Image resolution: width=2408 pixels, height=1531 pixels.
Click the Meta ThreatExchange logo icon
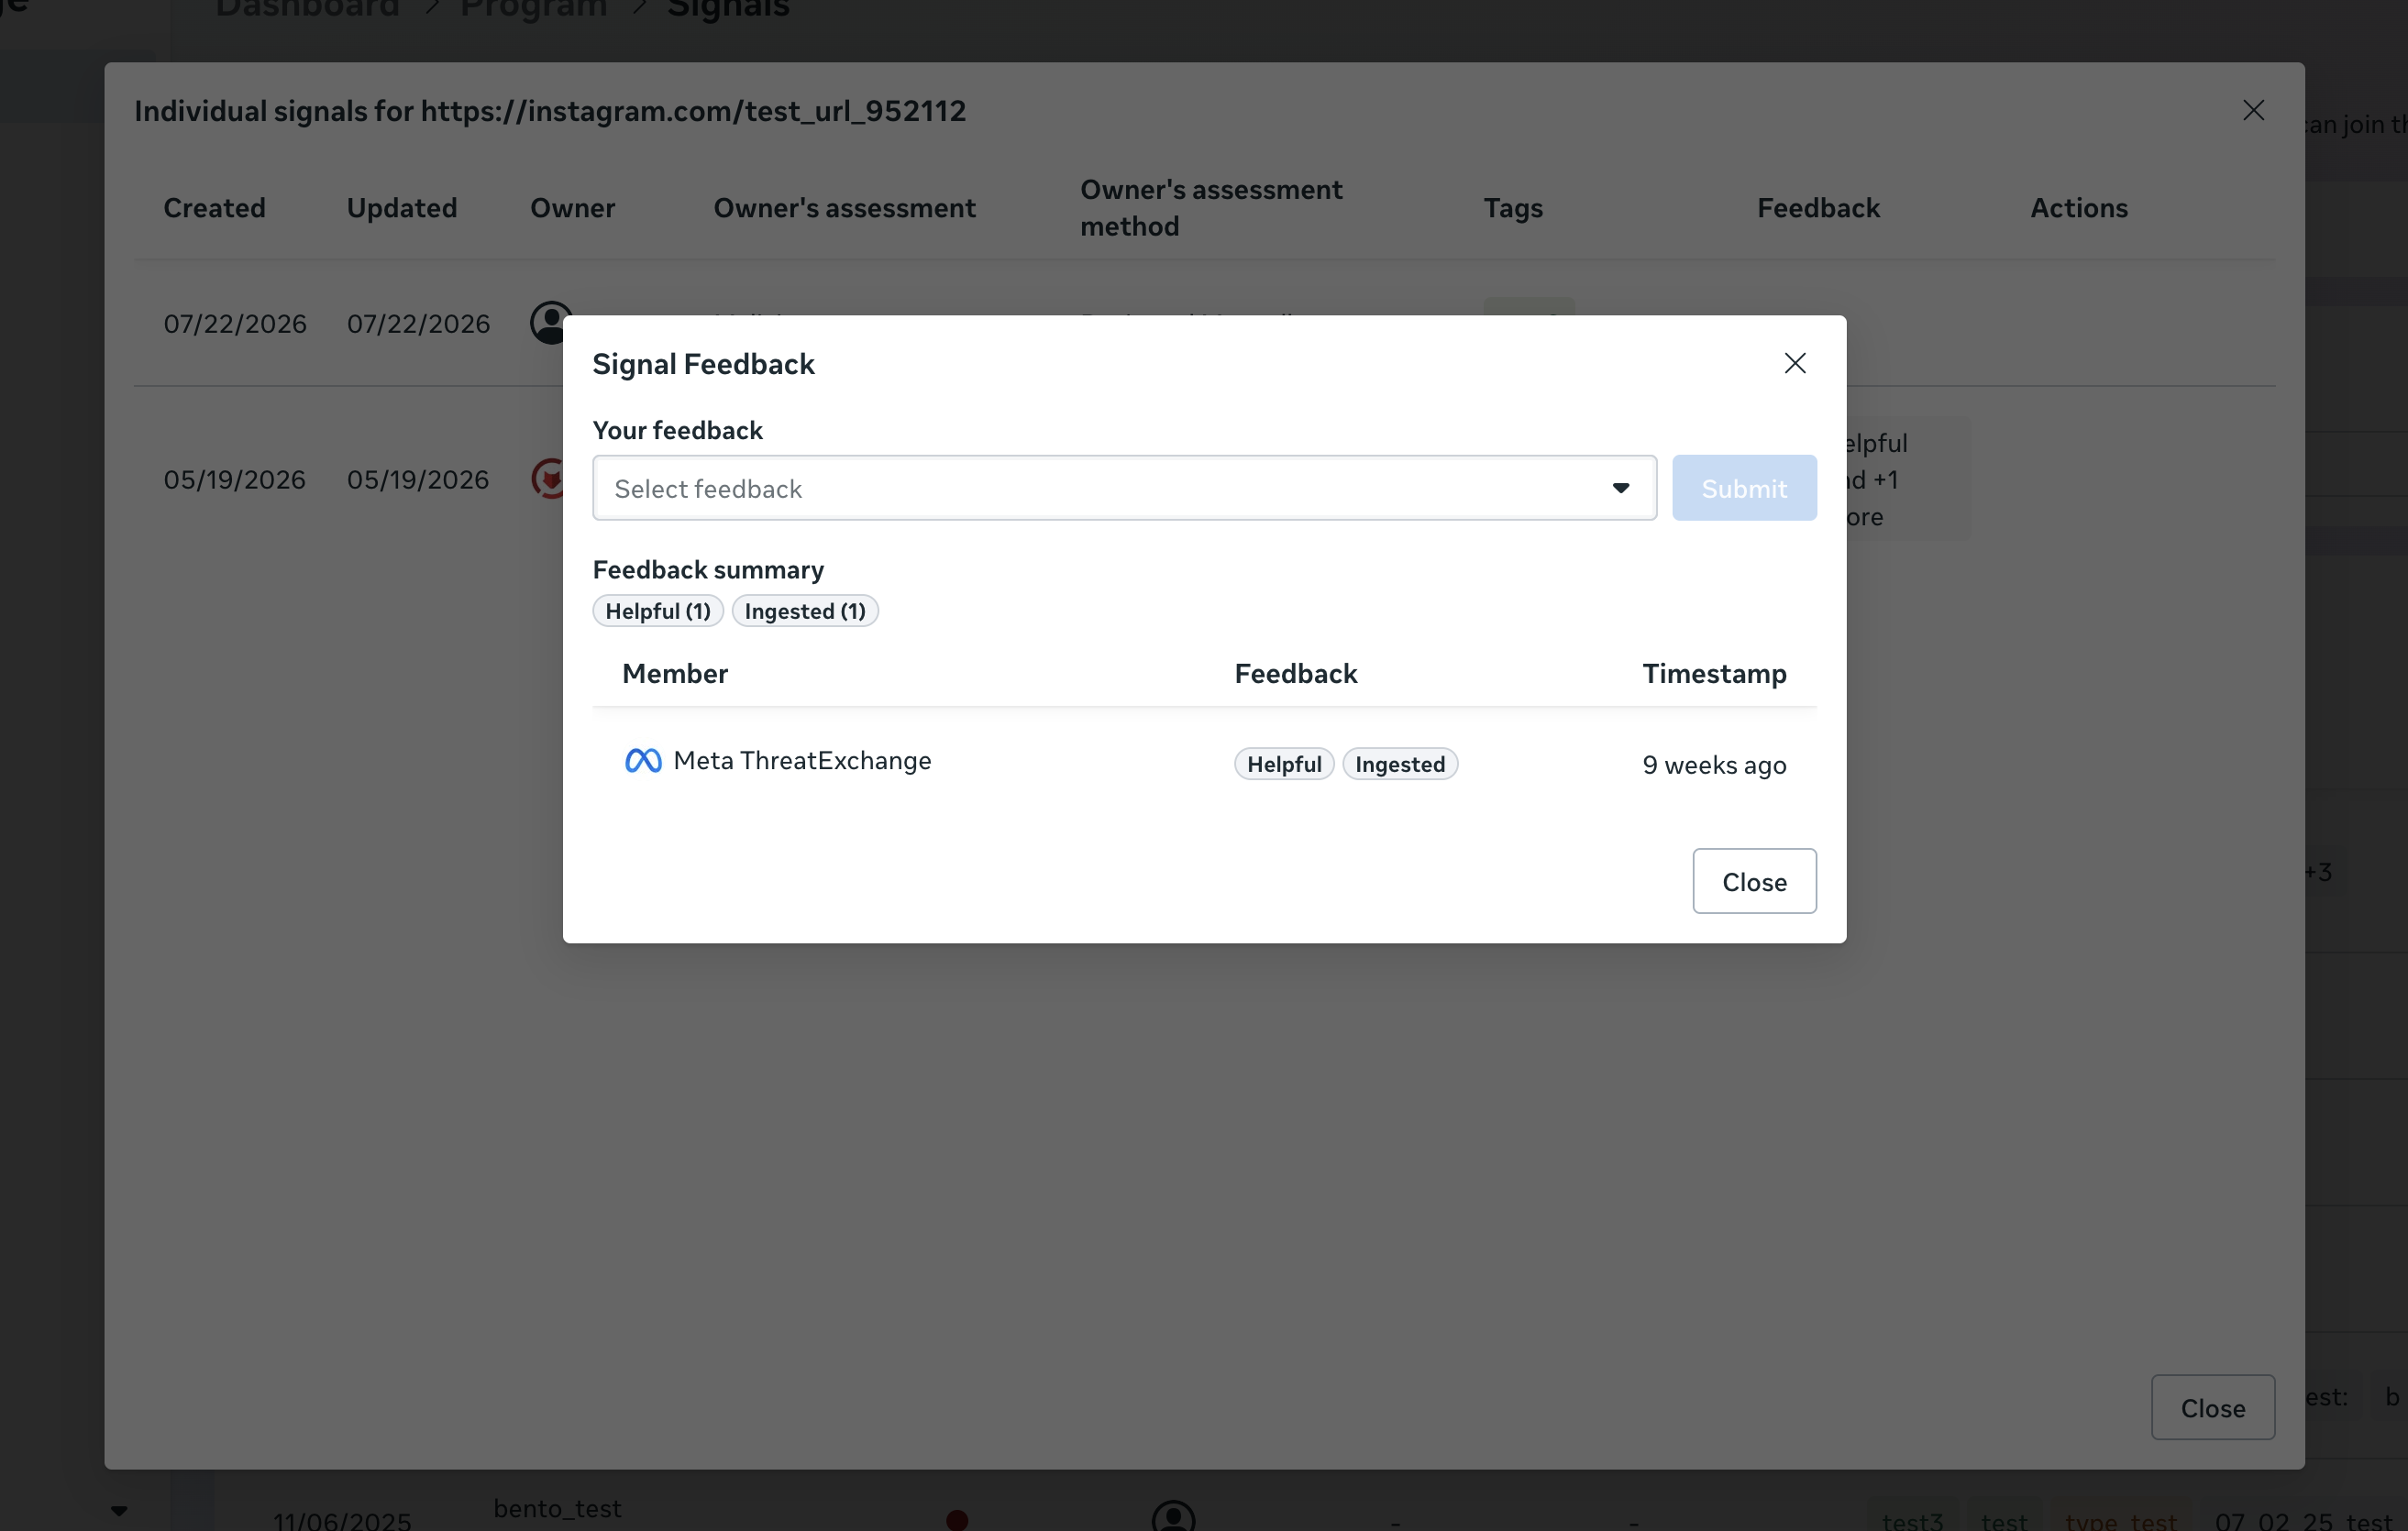(x=643, y=761)
